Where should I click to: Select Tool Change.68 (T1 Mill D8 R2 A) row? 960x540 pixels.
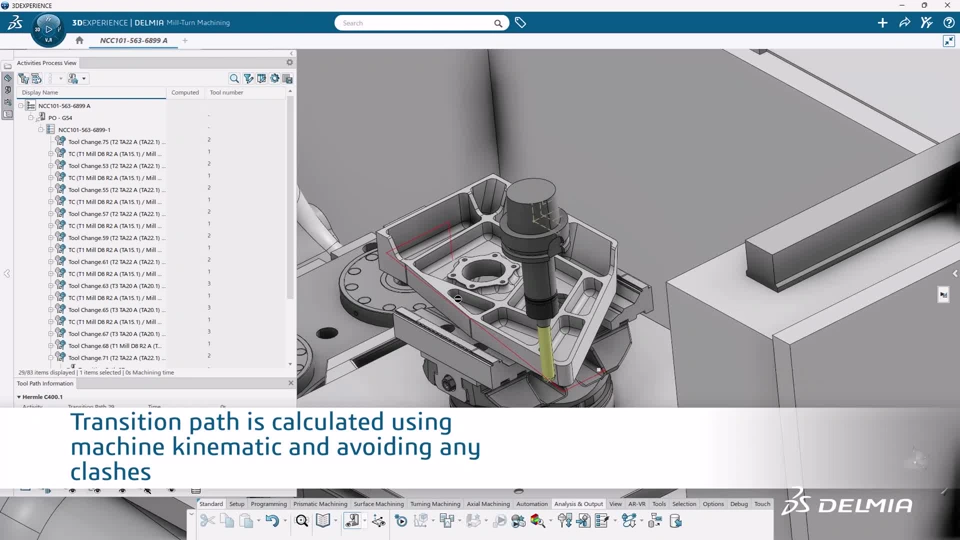(116, 346)
